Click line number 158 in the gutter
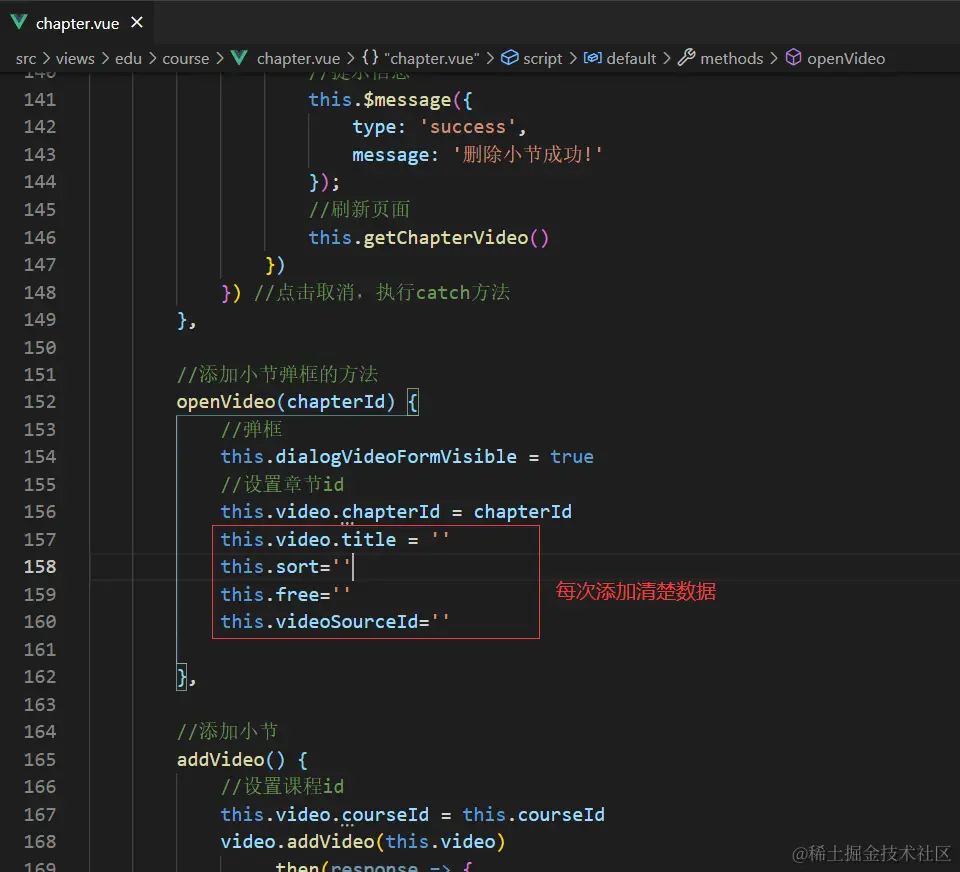 click(38, 566)
